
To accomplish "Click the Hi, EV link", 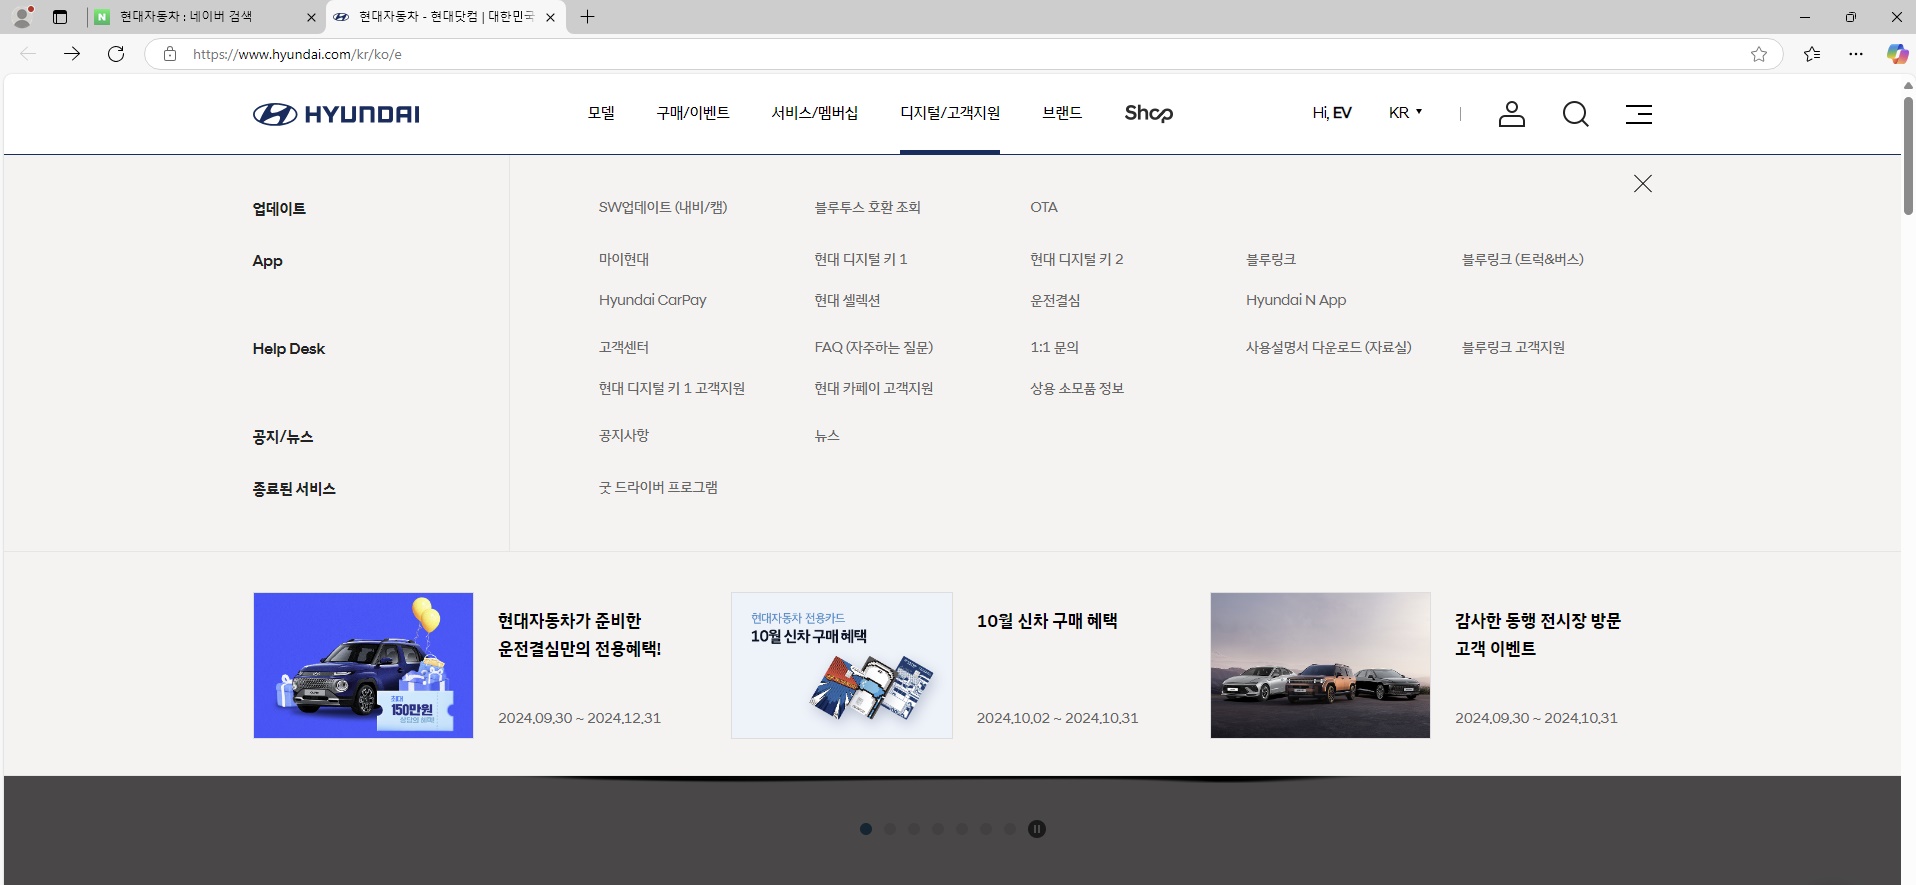I will 1332,113.
